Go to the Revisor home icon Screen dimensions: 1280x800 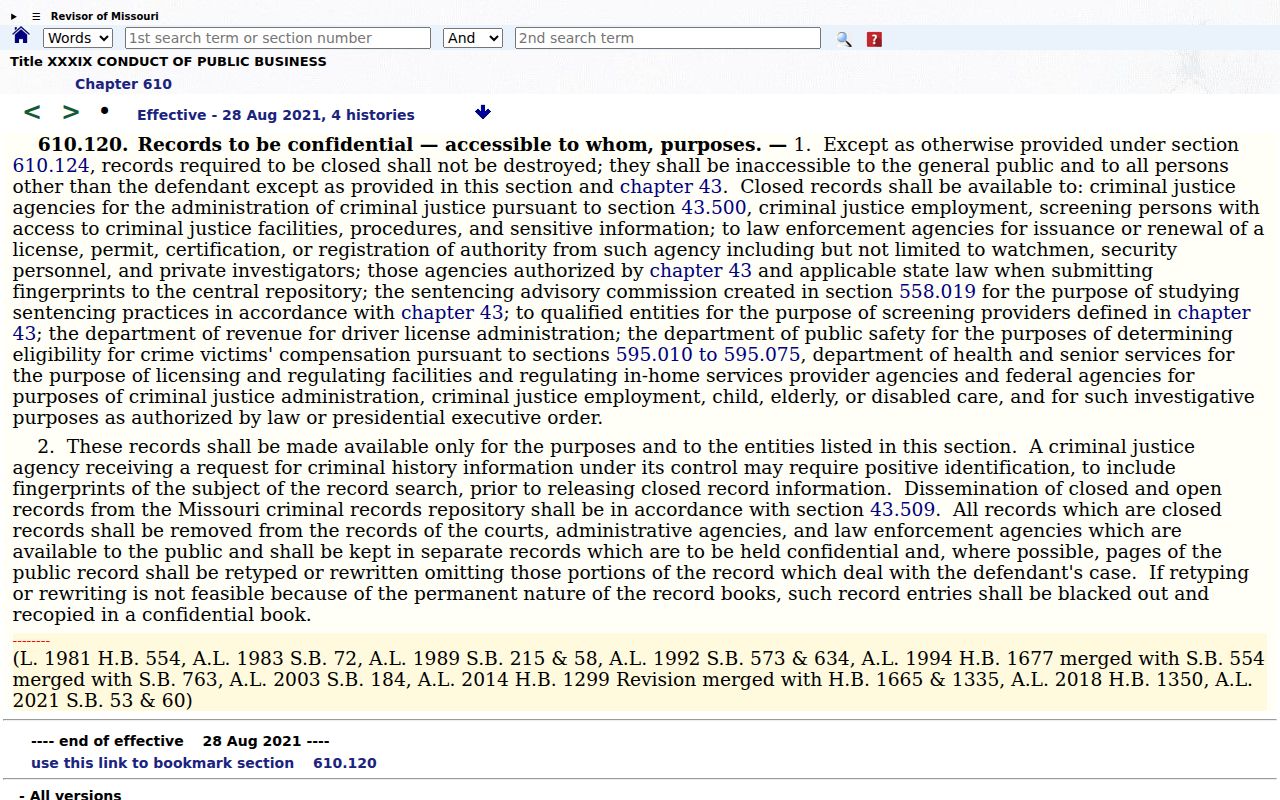pyautogui.click(x=21, y=37)
